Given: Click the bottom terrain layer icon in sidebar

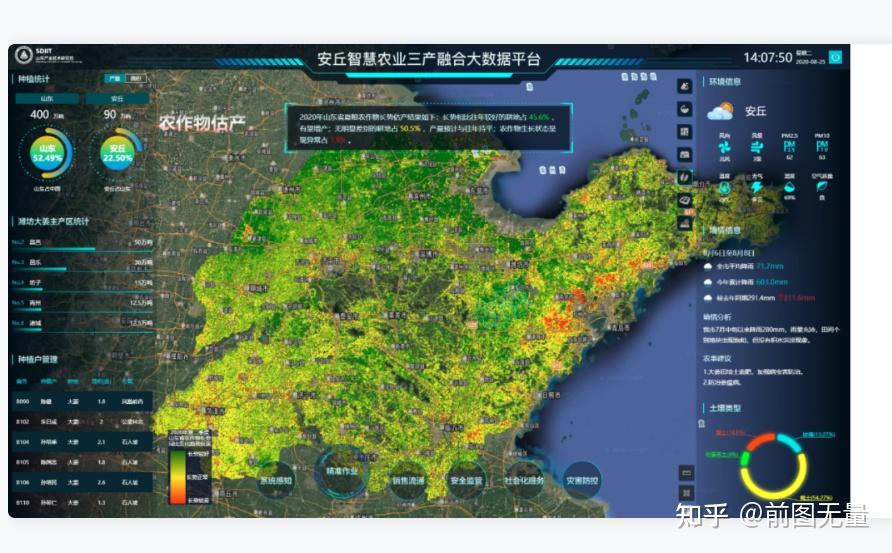Looking at the screenshot, I should (685, 223).
